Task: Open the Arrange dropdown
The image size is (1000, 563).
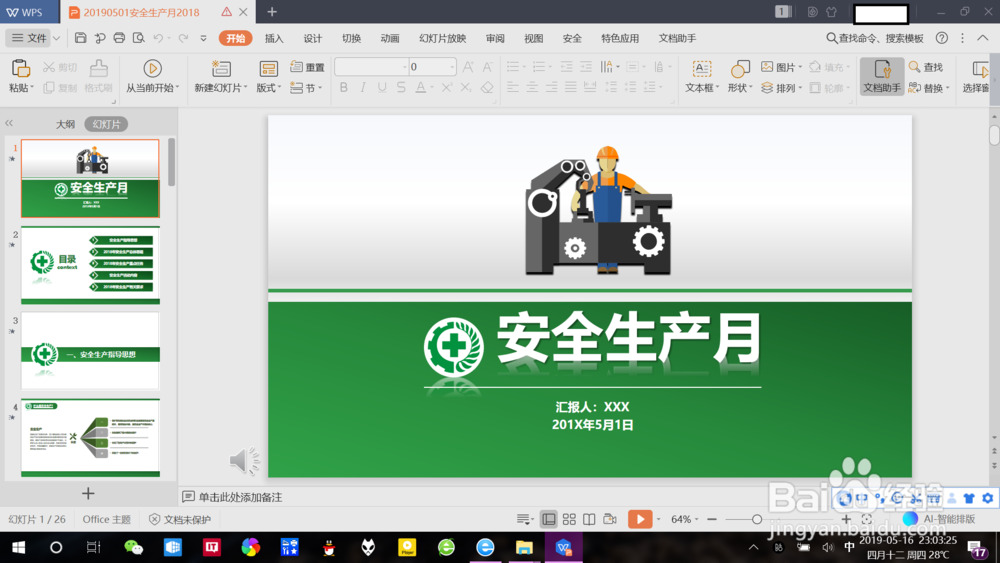Action: [x=781, y=88]
